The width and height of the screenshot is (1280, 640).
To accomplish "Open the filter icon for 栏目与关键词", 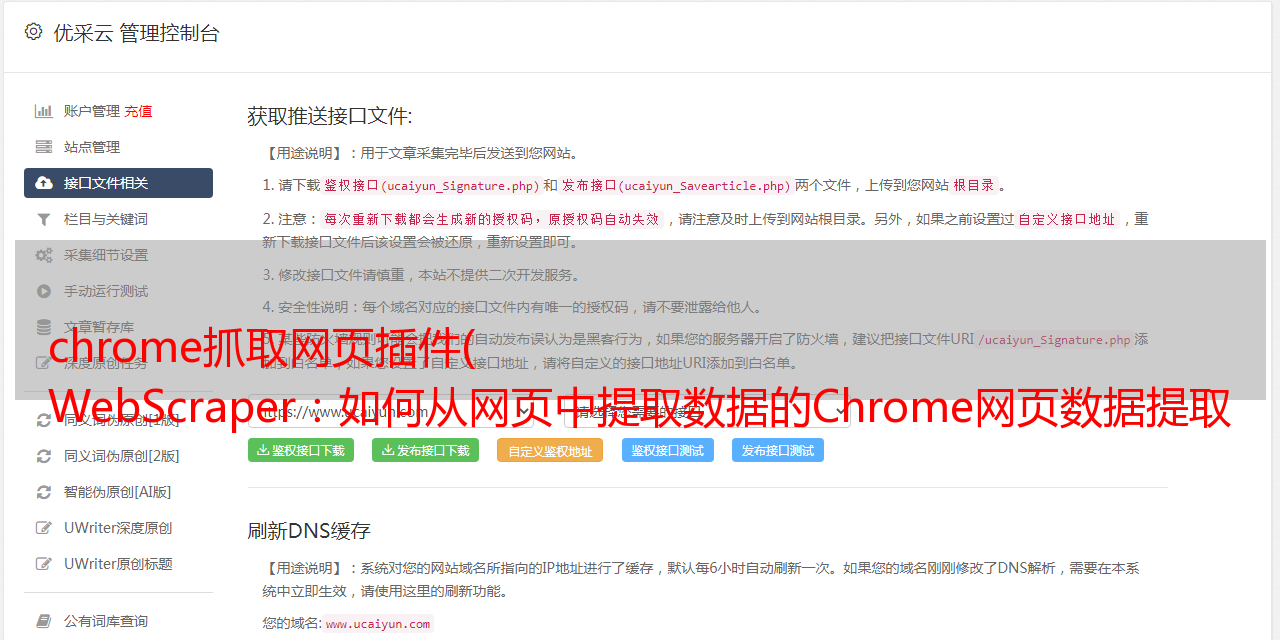I will pyautogui.click(x=44, y=219).
